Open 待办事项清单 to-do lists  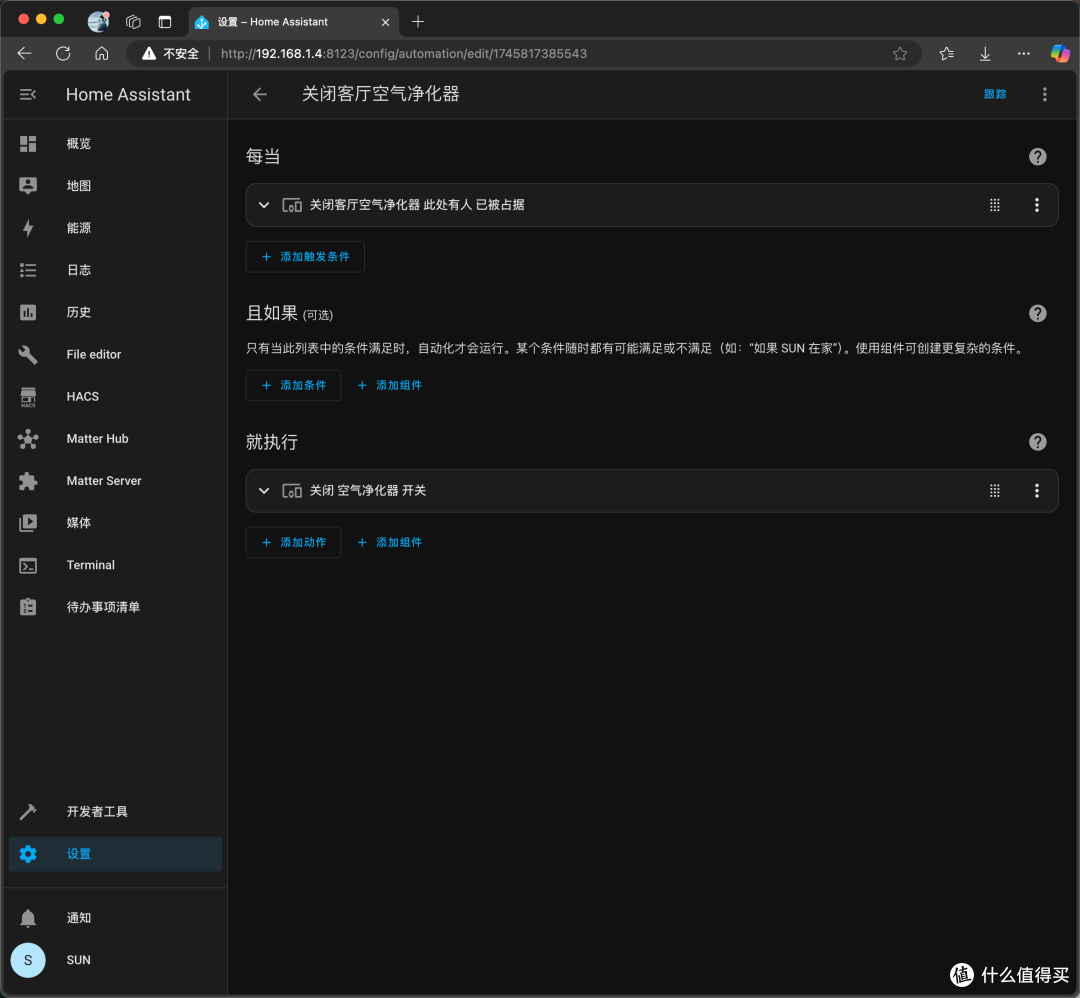[115, 607]
